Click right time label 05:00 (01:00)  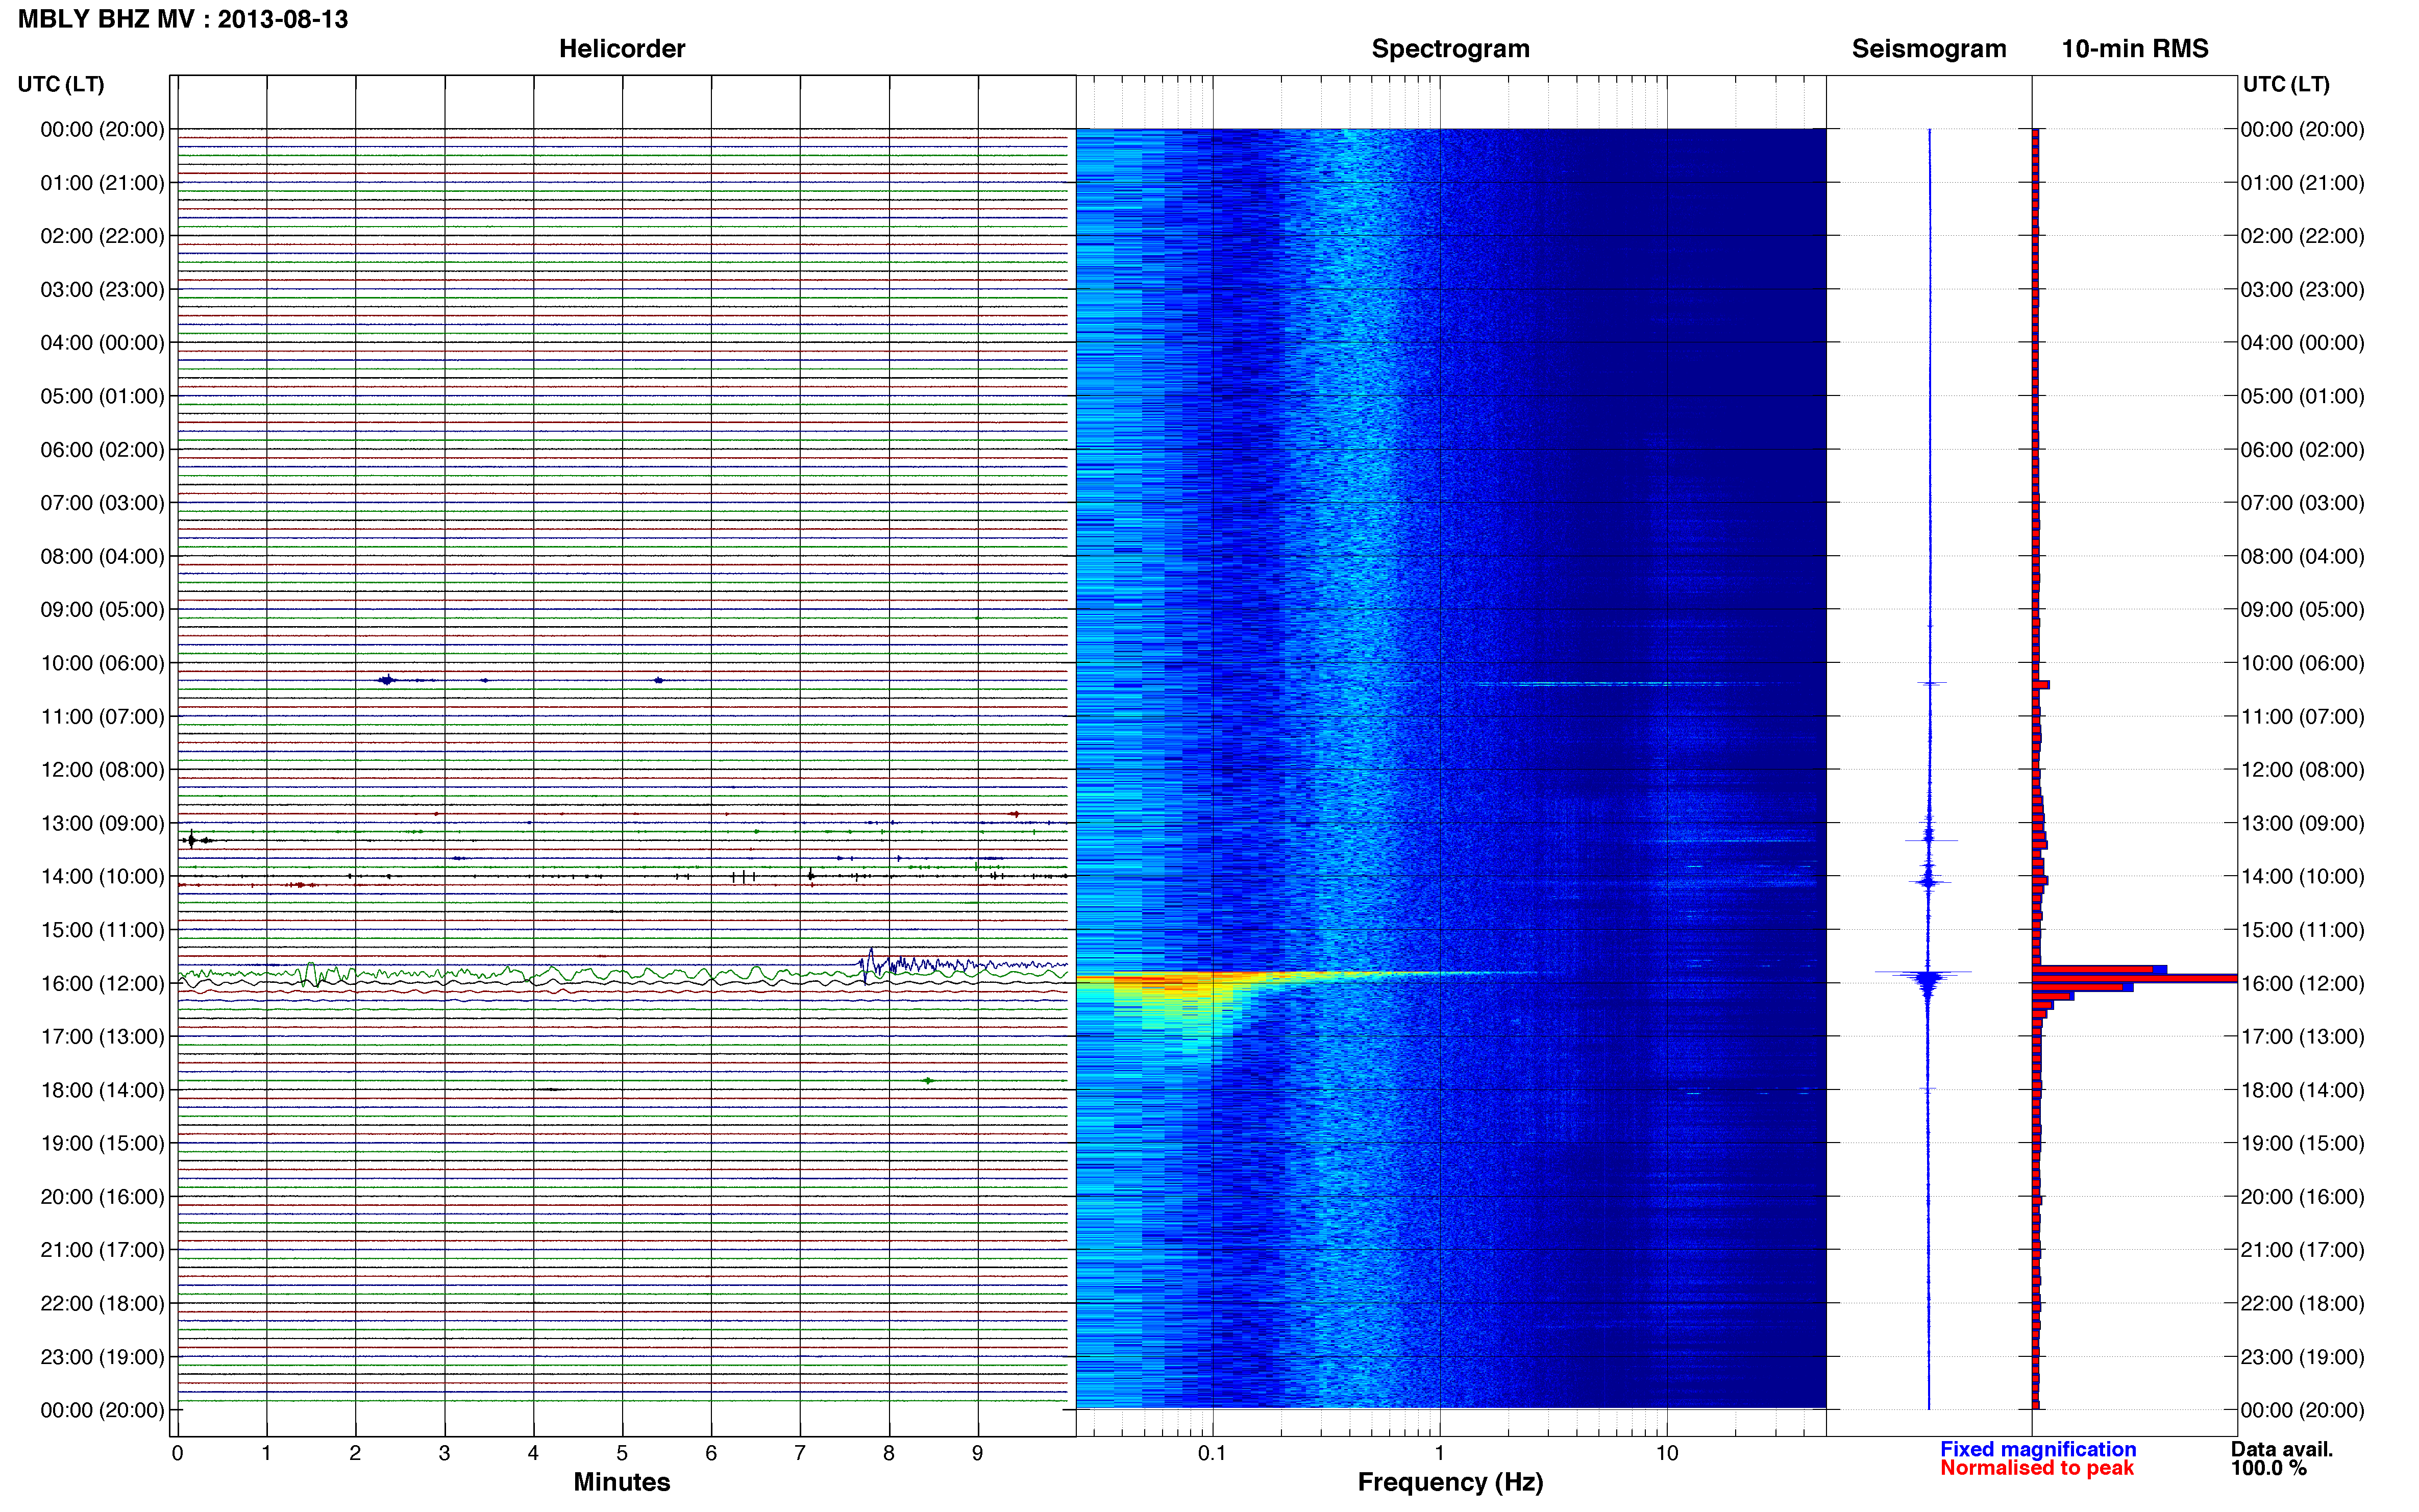[x=2302, y=396]
